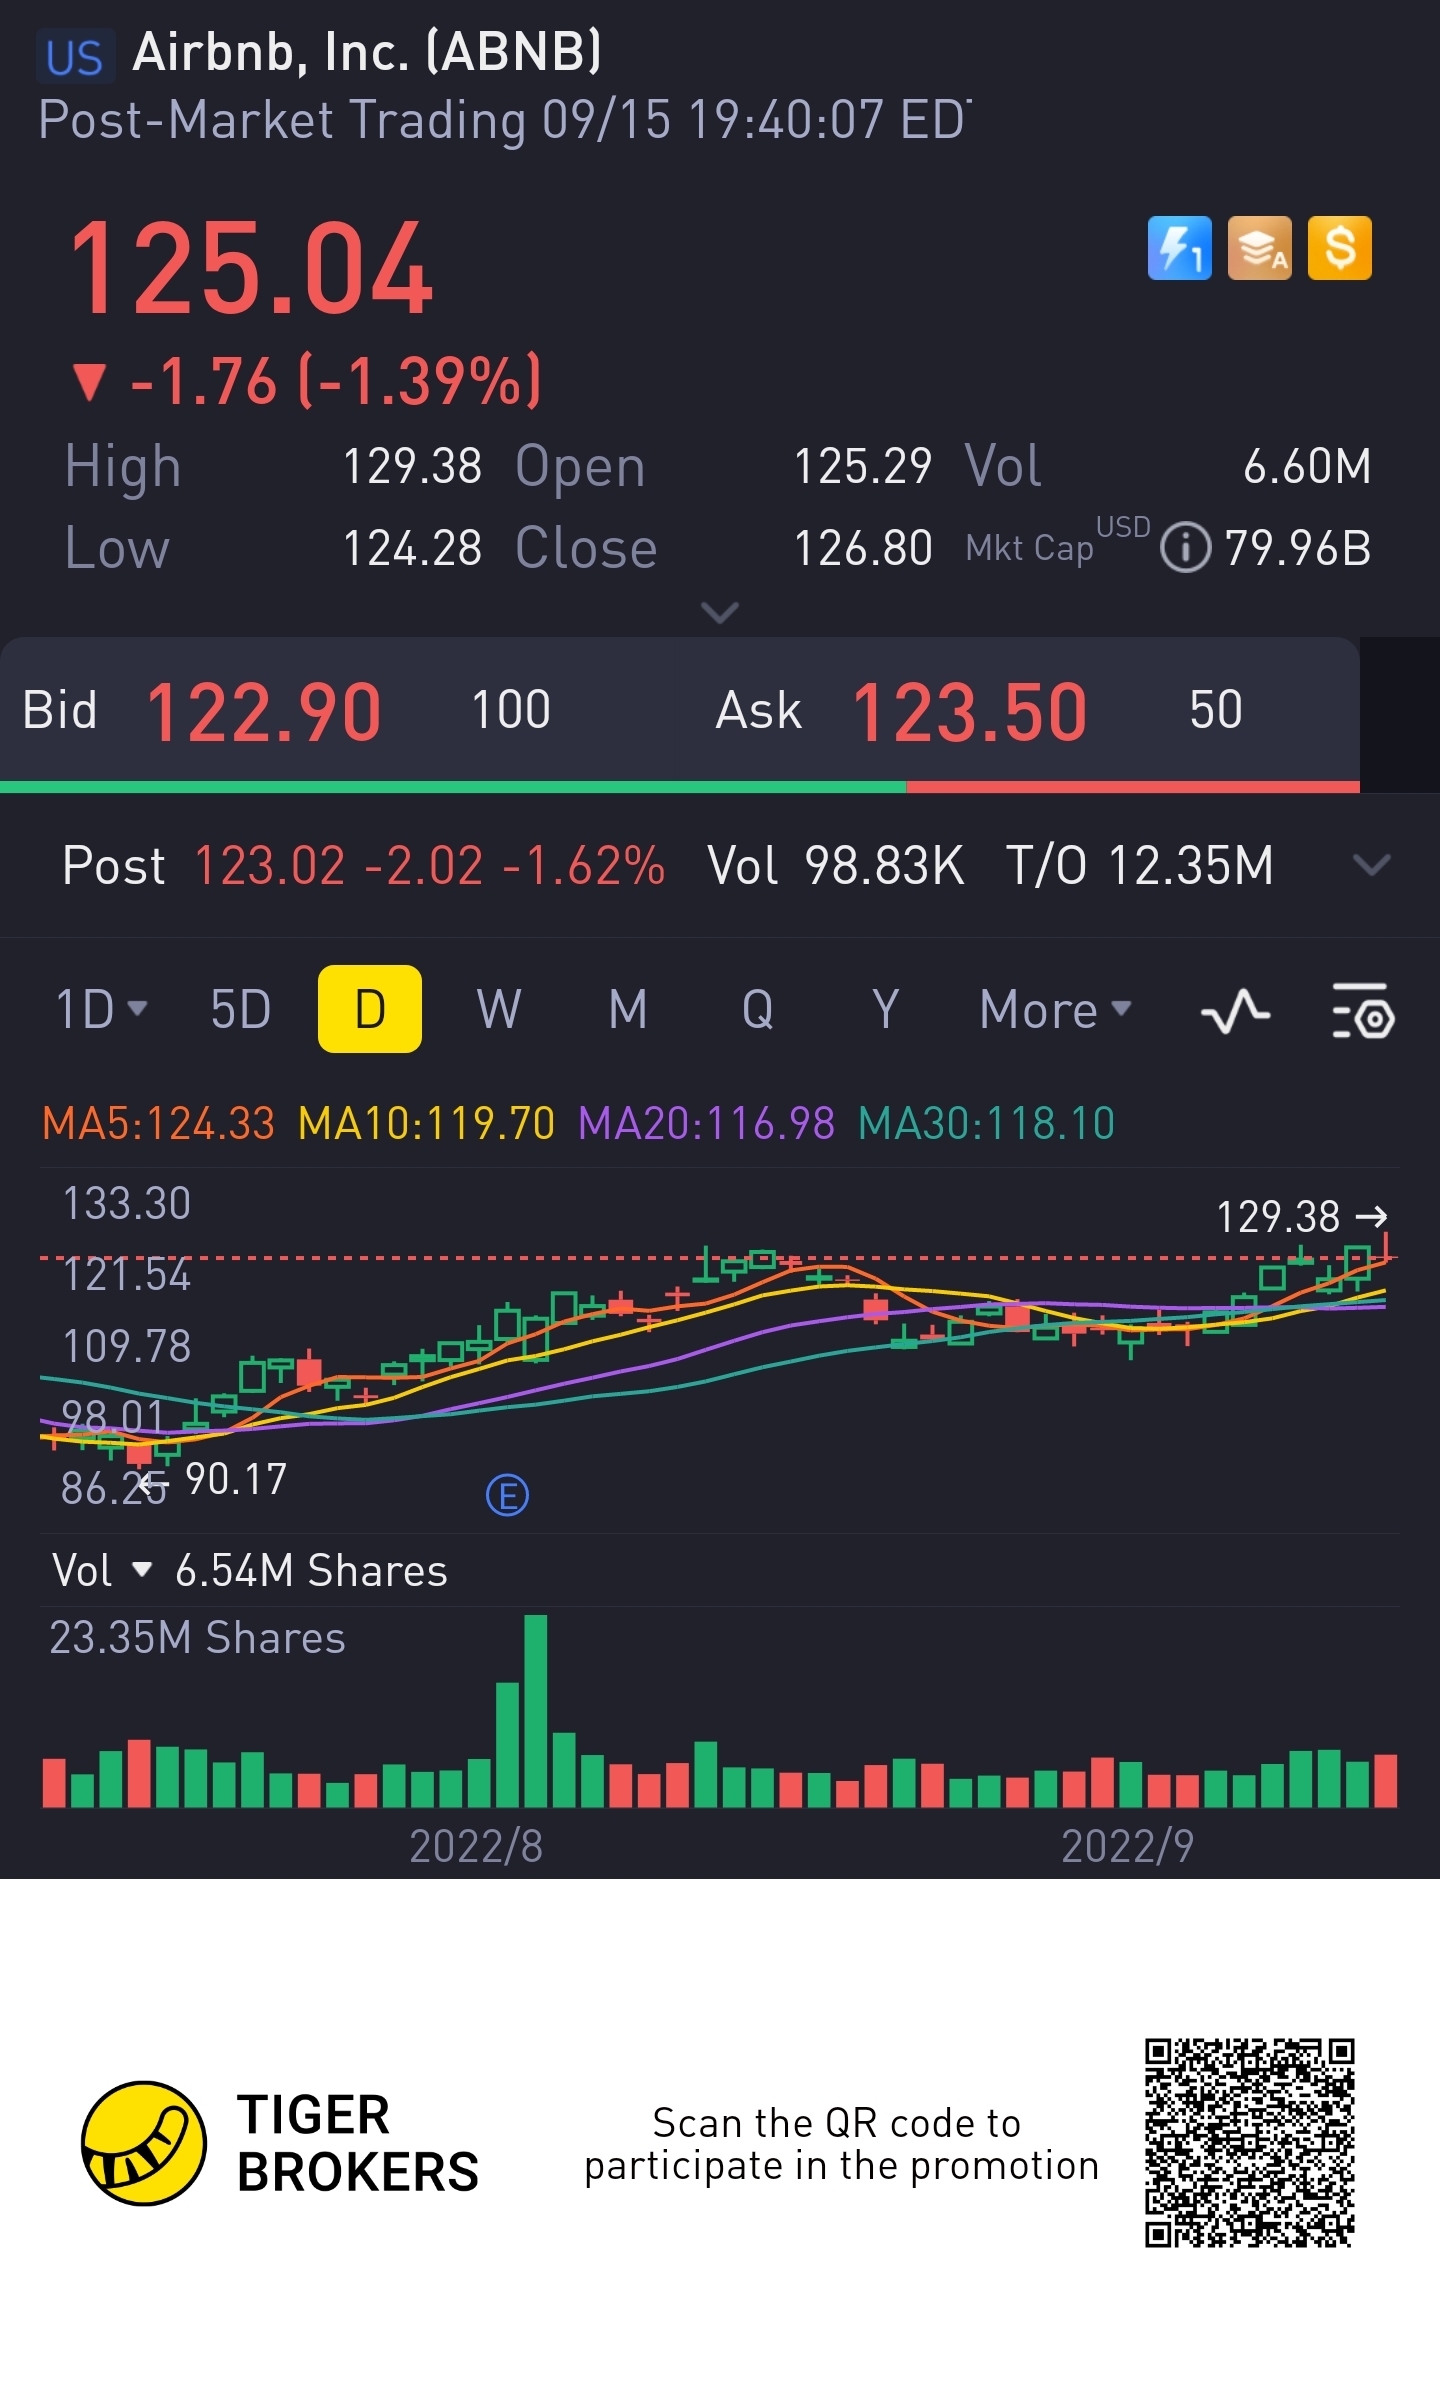Tap the orange stacked coins icon

click(x=1259, y=248)
